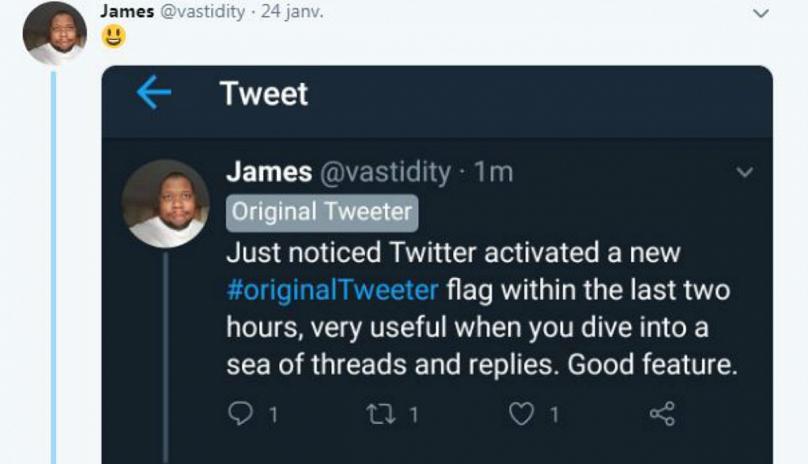808x464 pixels.
Task: Click the share icon under the tweet
Action: click(x=662, y=413)
